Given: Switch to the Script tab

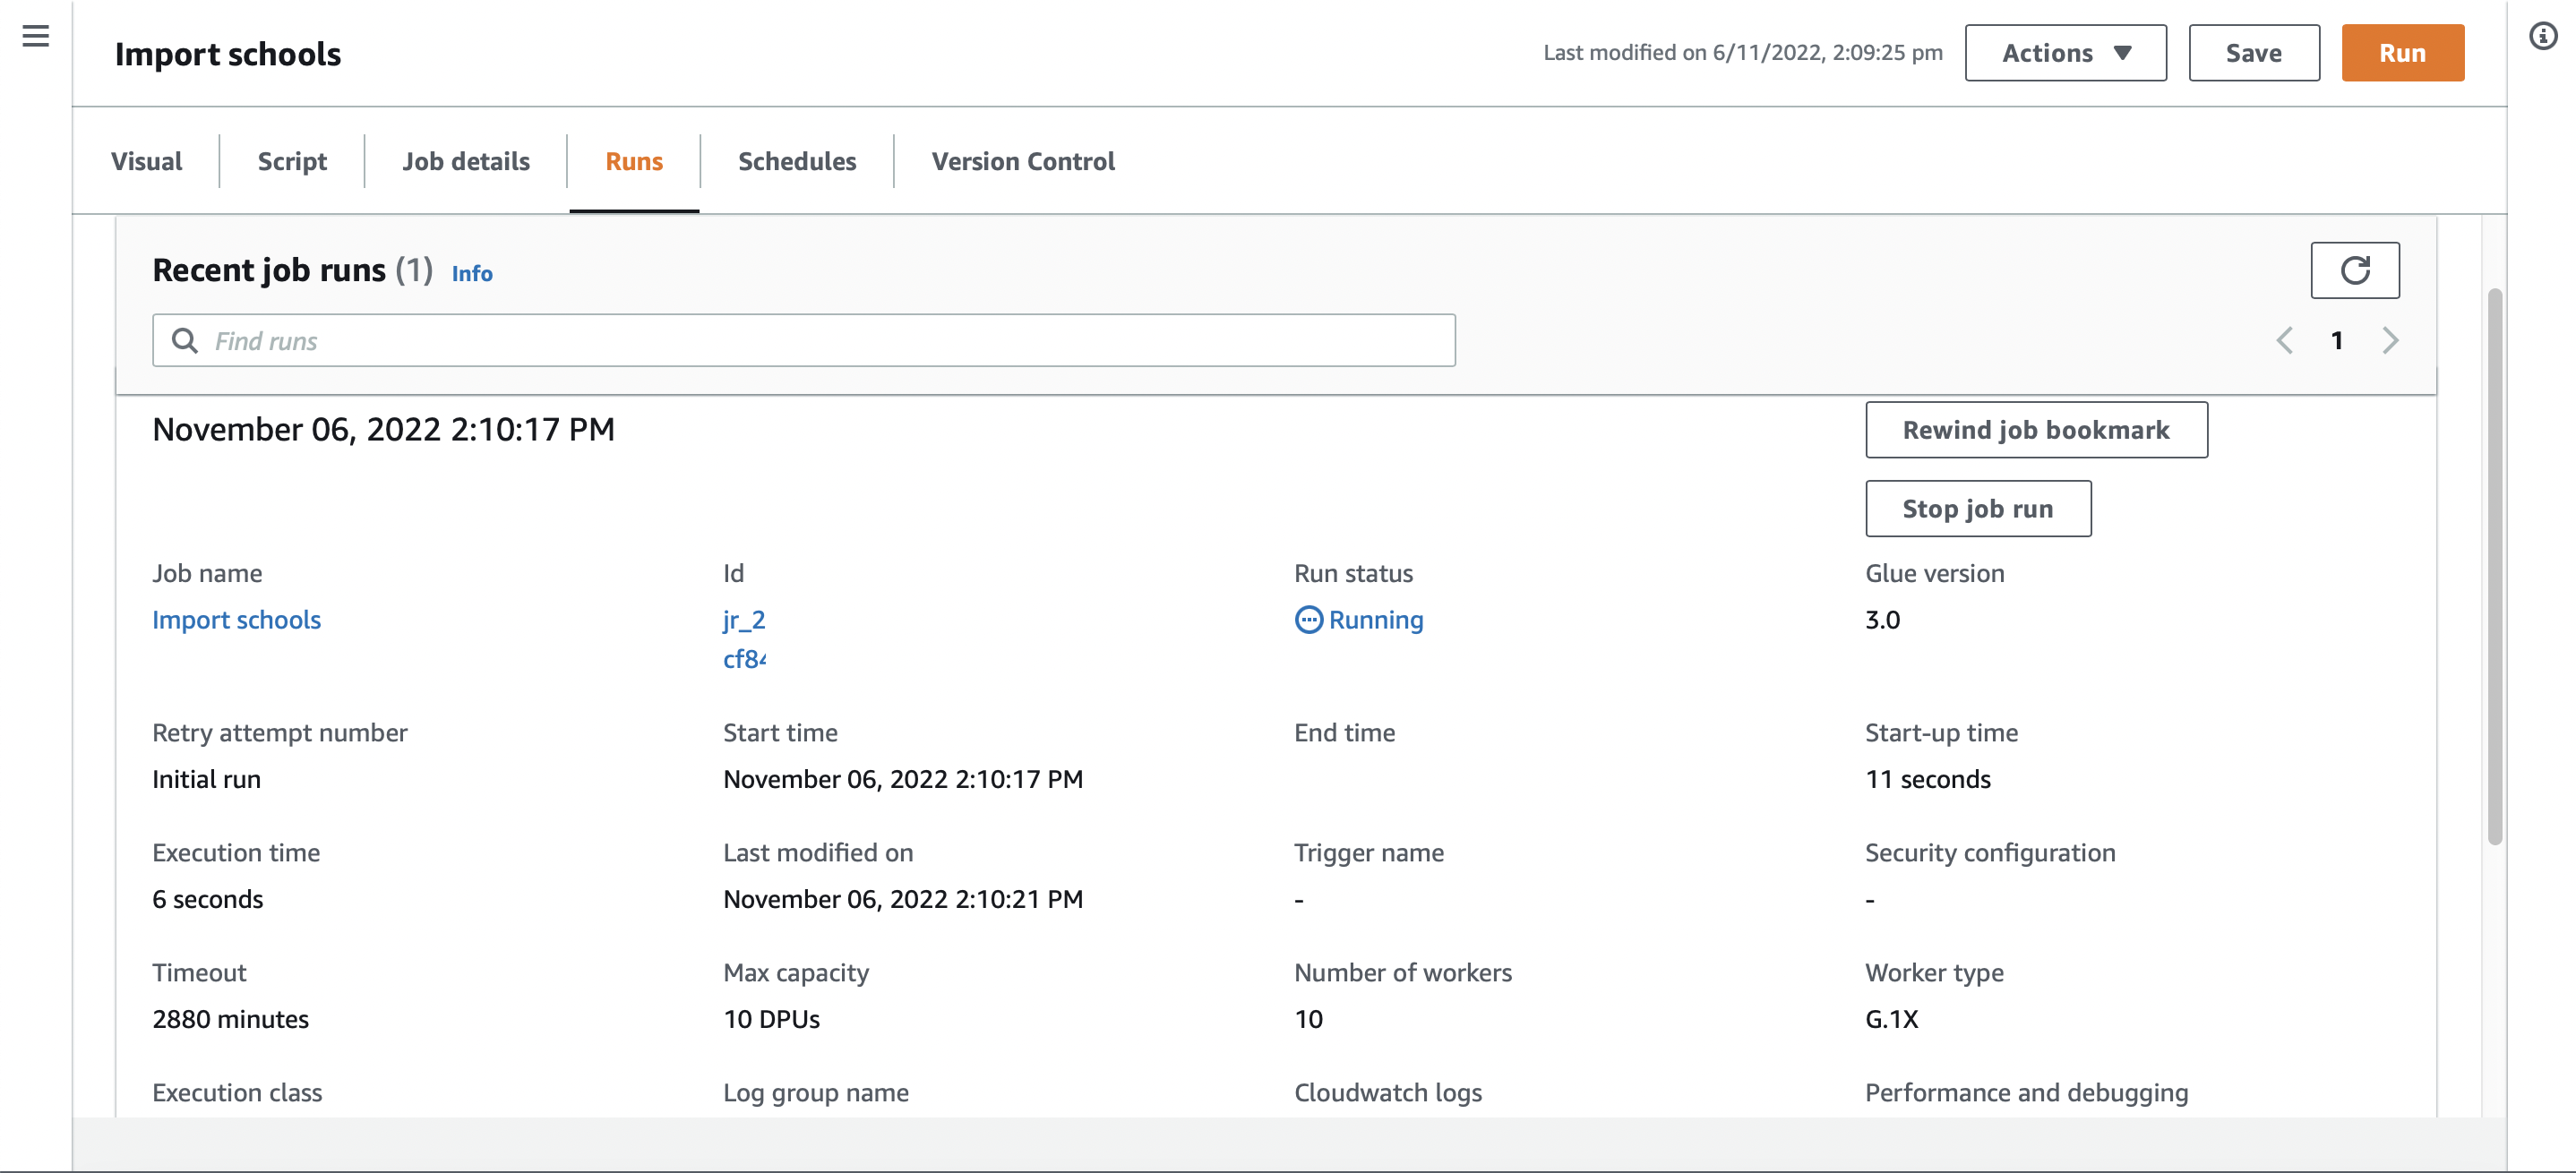Looking at the screenshot, I should (292, 161).
